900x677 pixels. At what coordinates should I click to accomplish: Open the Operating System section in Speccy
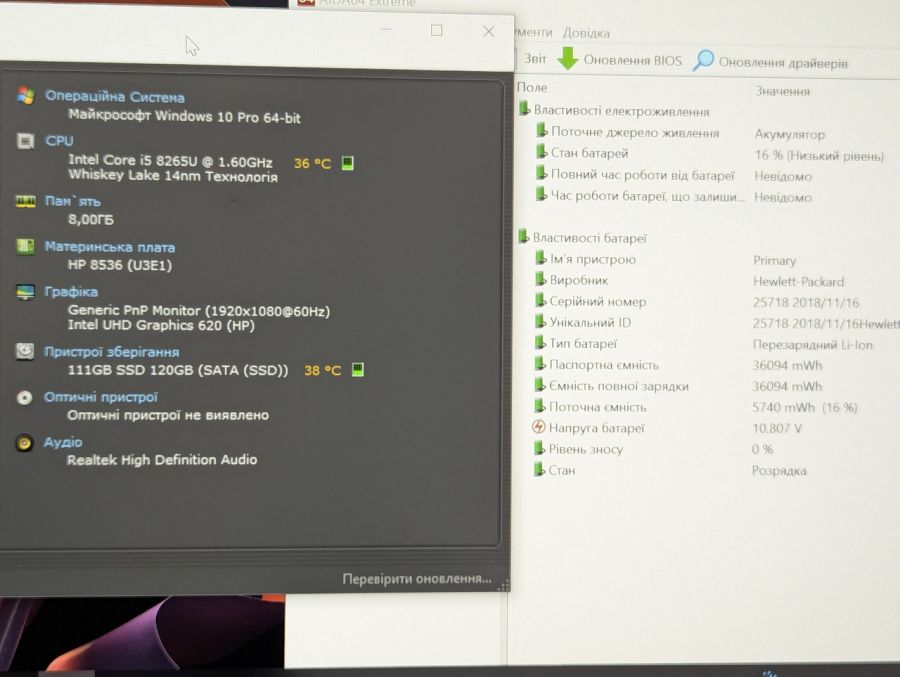coord(115,96)
